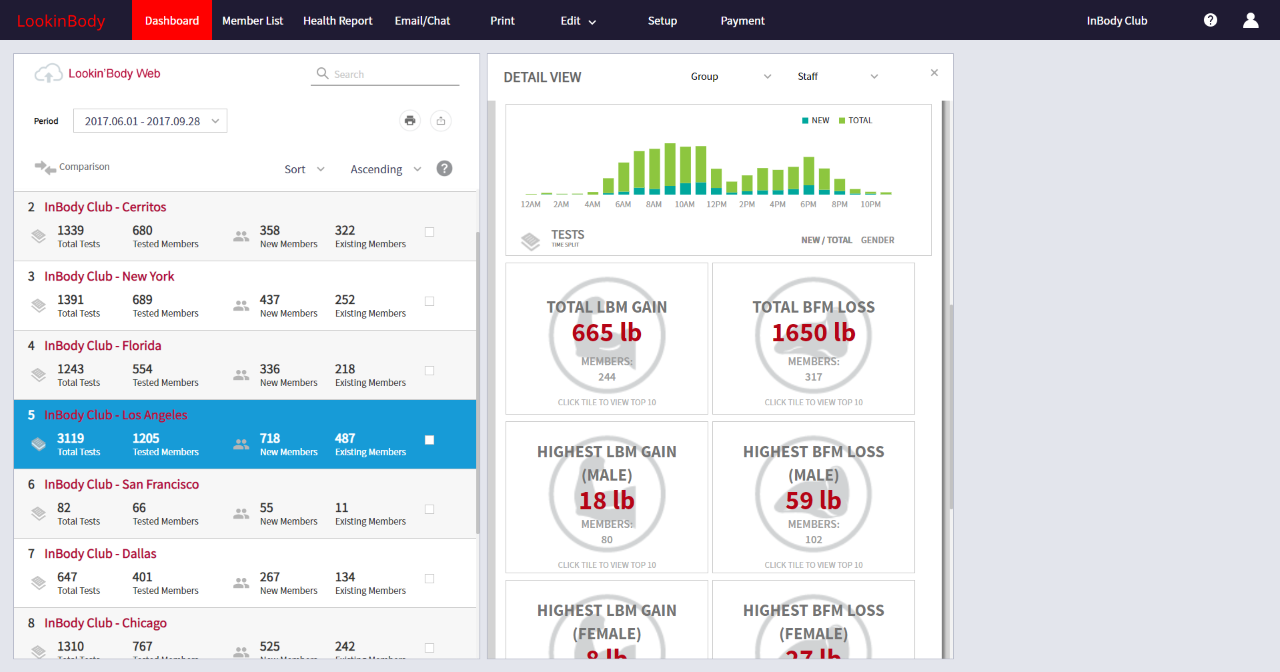Tick the InBody Club - San Francisco checkbox
The height and width of the screenshot is (672, 1280).
[430, 509]
